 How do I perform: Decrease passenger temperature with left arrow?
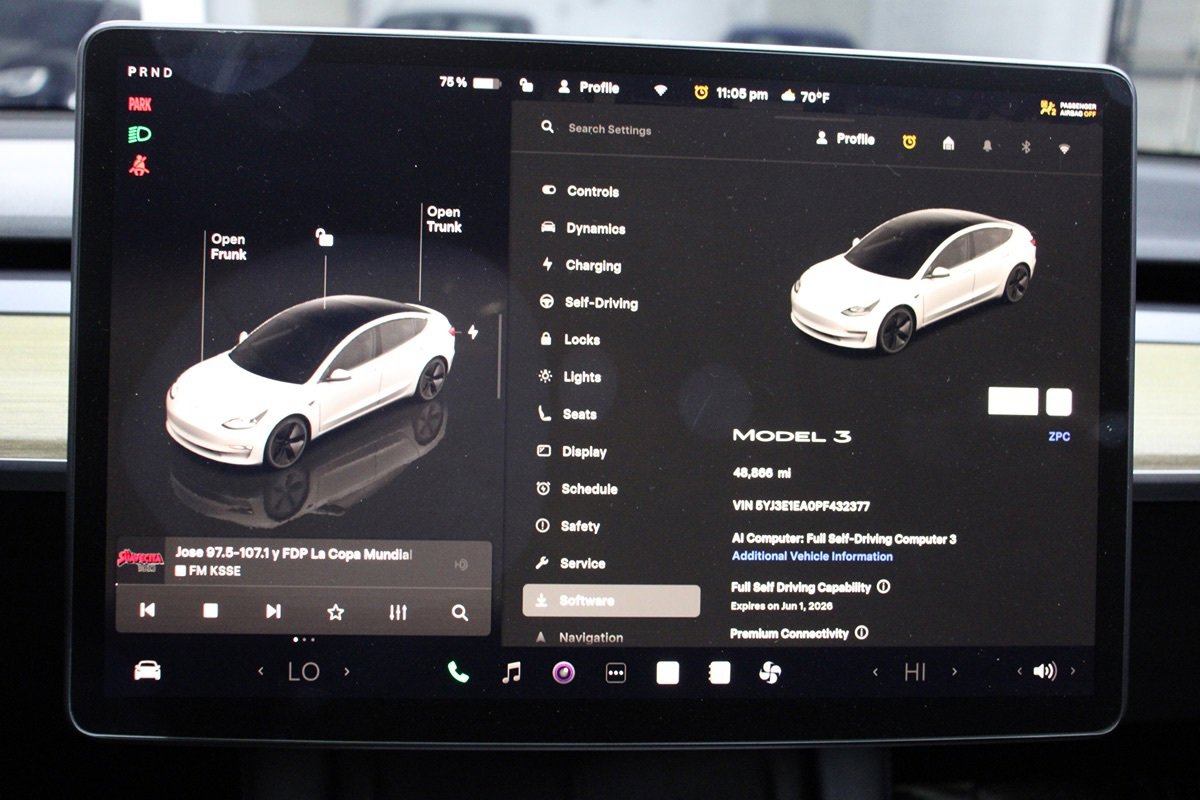click(875, 672)
